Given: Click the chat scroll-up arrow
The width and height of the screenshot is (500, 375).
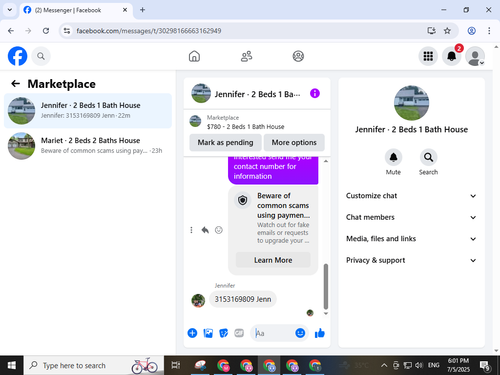Looking at the screenshot, I should click(326, 161).
